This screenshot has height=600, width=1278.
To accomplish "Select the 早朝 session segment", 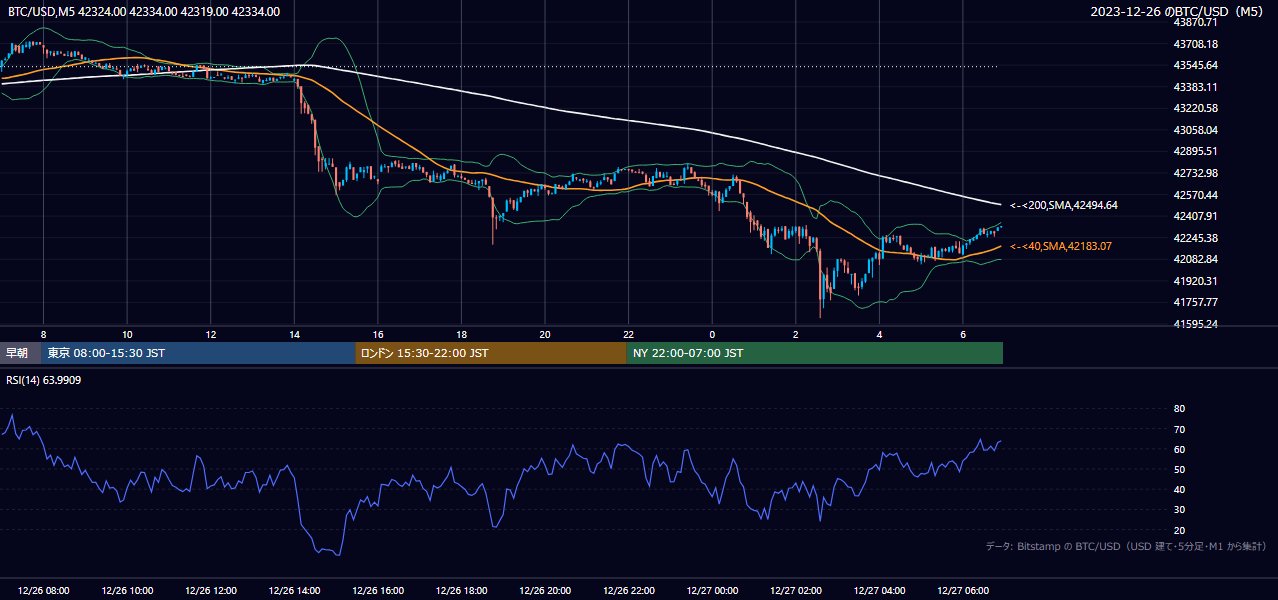I will [20, 353].
